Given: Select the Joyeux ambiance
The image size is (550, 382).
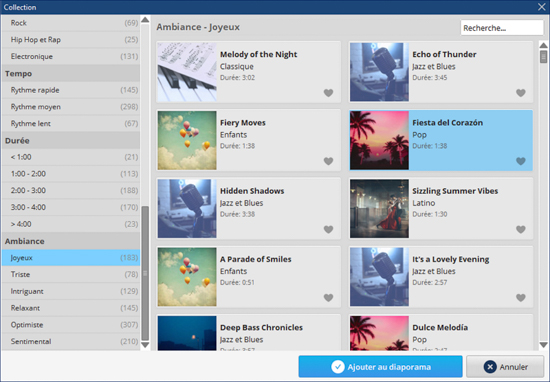Looking at the screenshot, I should click(x=71, y=258).
